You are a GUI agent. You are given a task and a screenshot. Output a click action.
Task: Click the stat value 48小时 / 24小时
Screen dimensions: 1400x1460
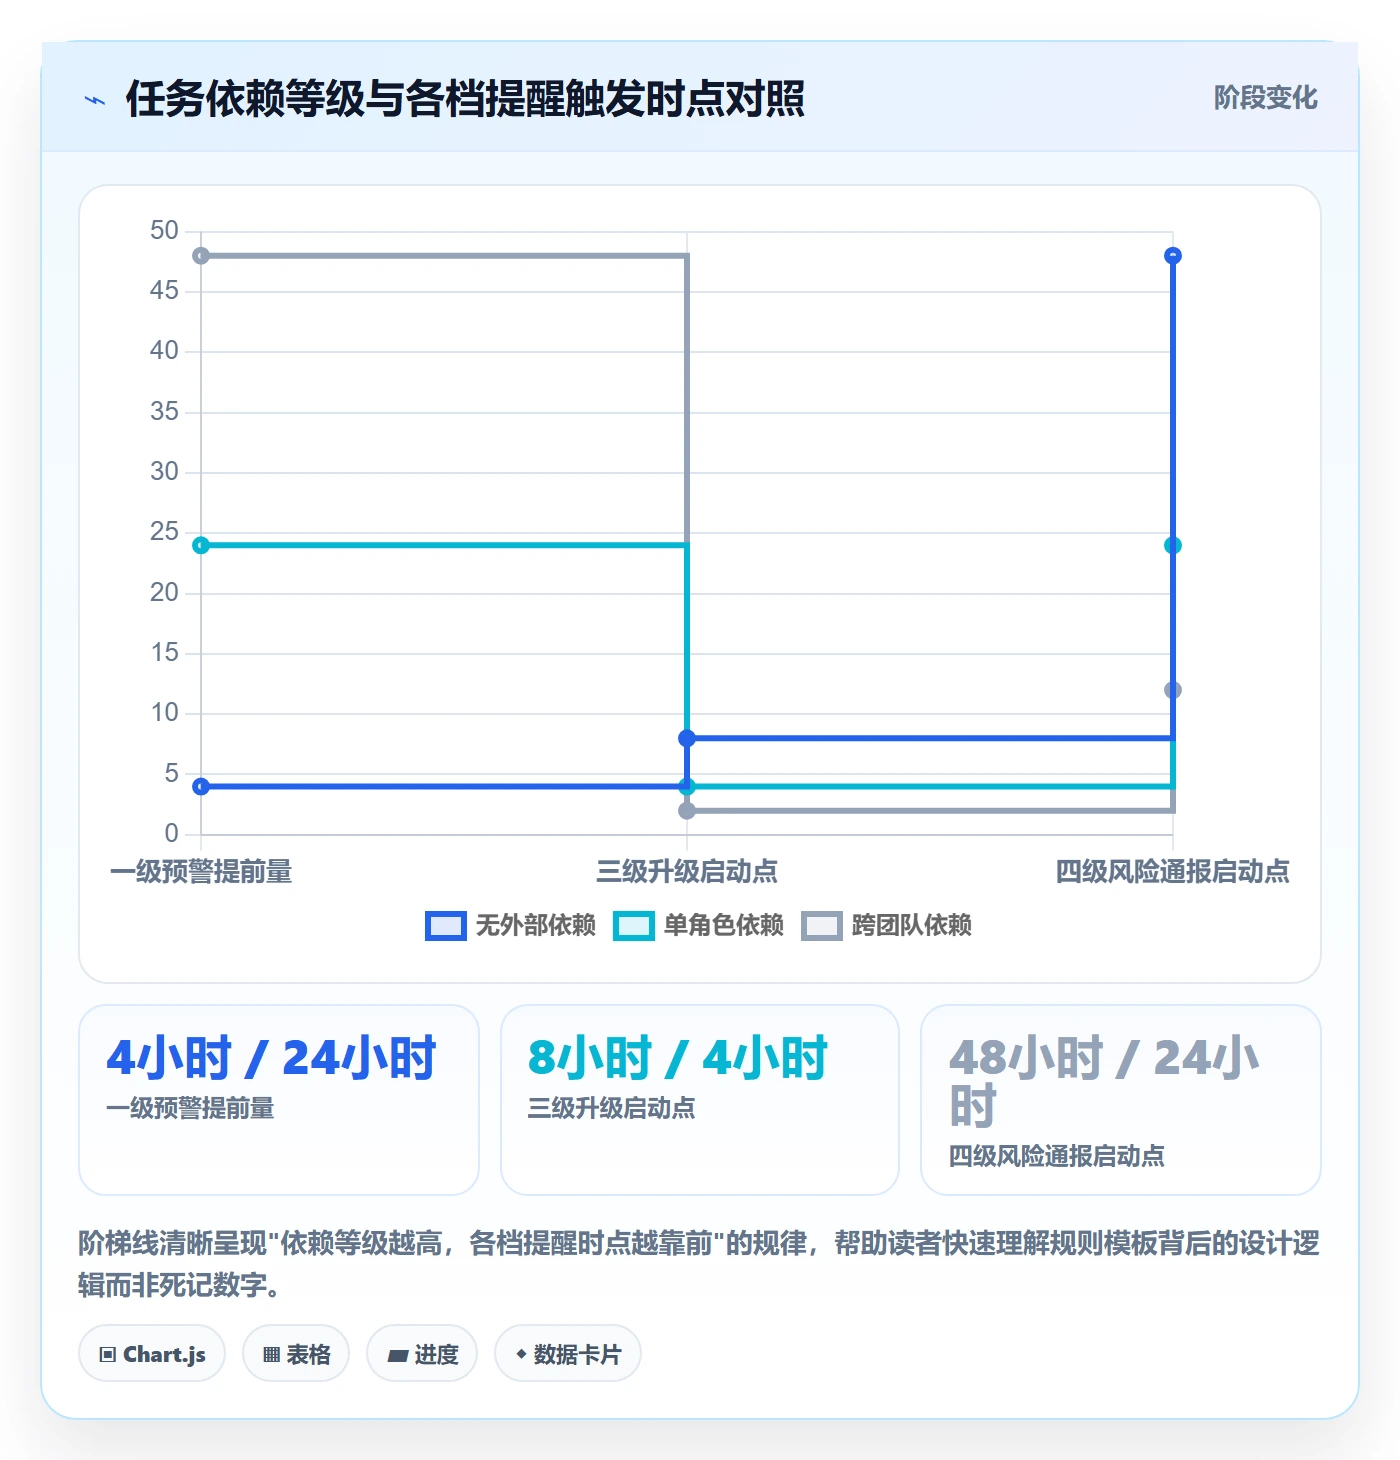pos(1104,1082)
